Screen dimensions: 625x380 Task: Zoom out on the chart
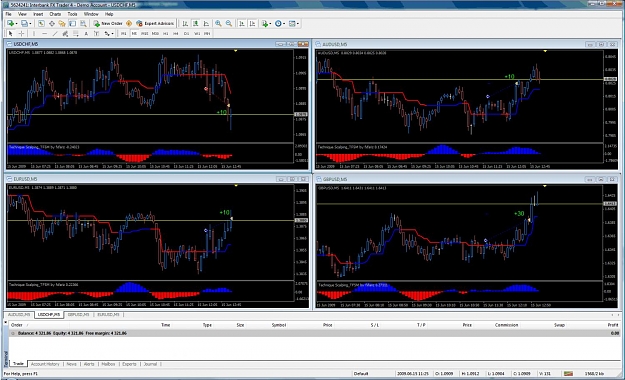(x=229, y=24)
